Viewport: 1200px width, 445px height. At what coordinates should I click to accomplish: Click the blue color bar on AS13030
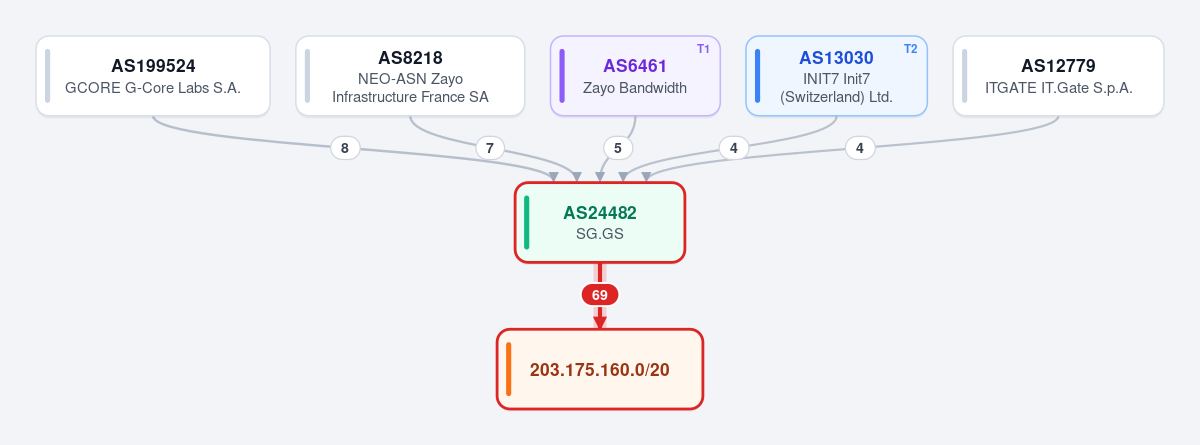(758, 76)
